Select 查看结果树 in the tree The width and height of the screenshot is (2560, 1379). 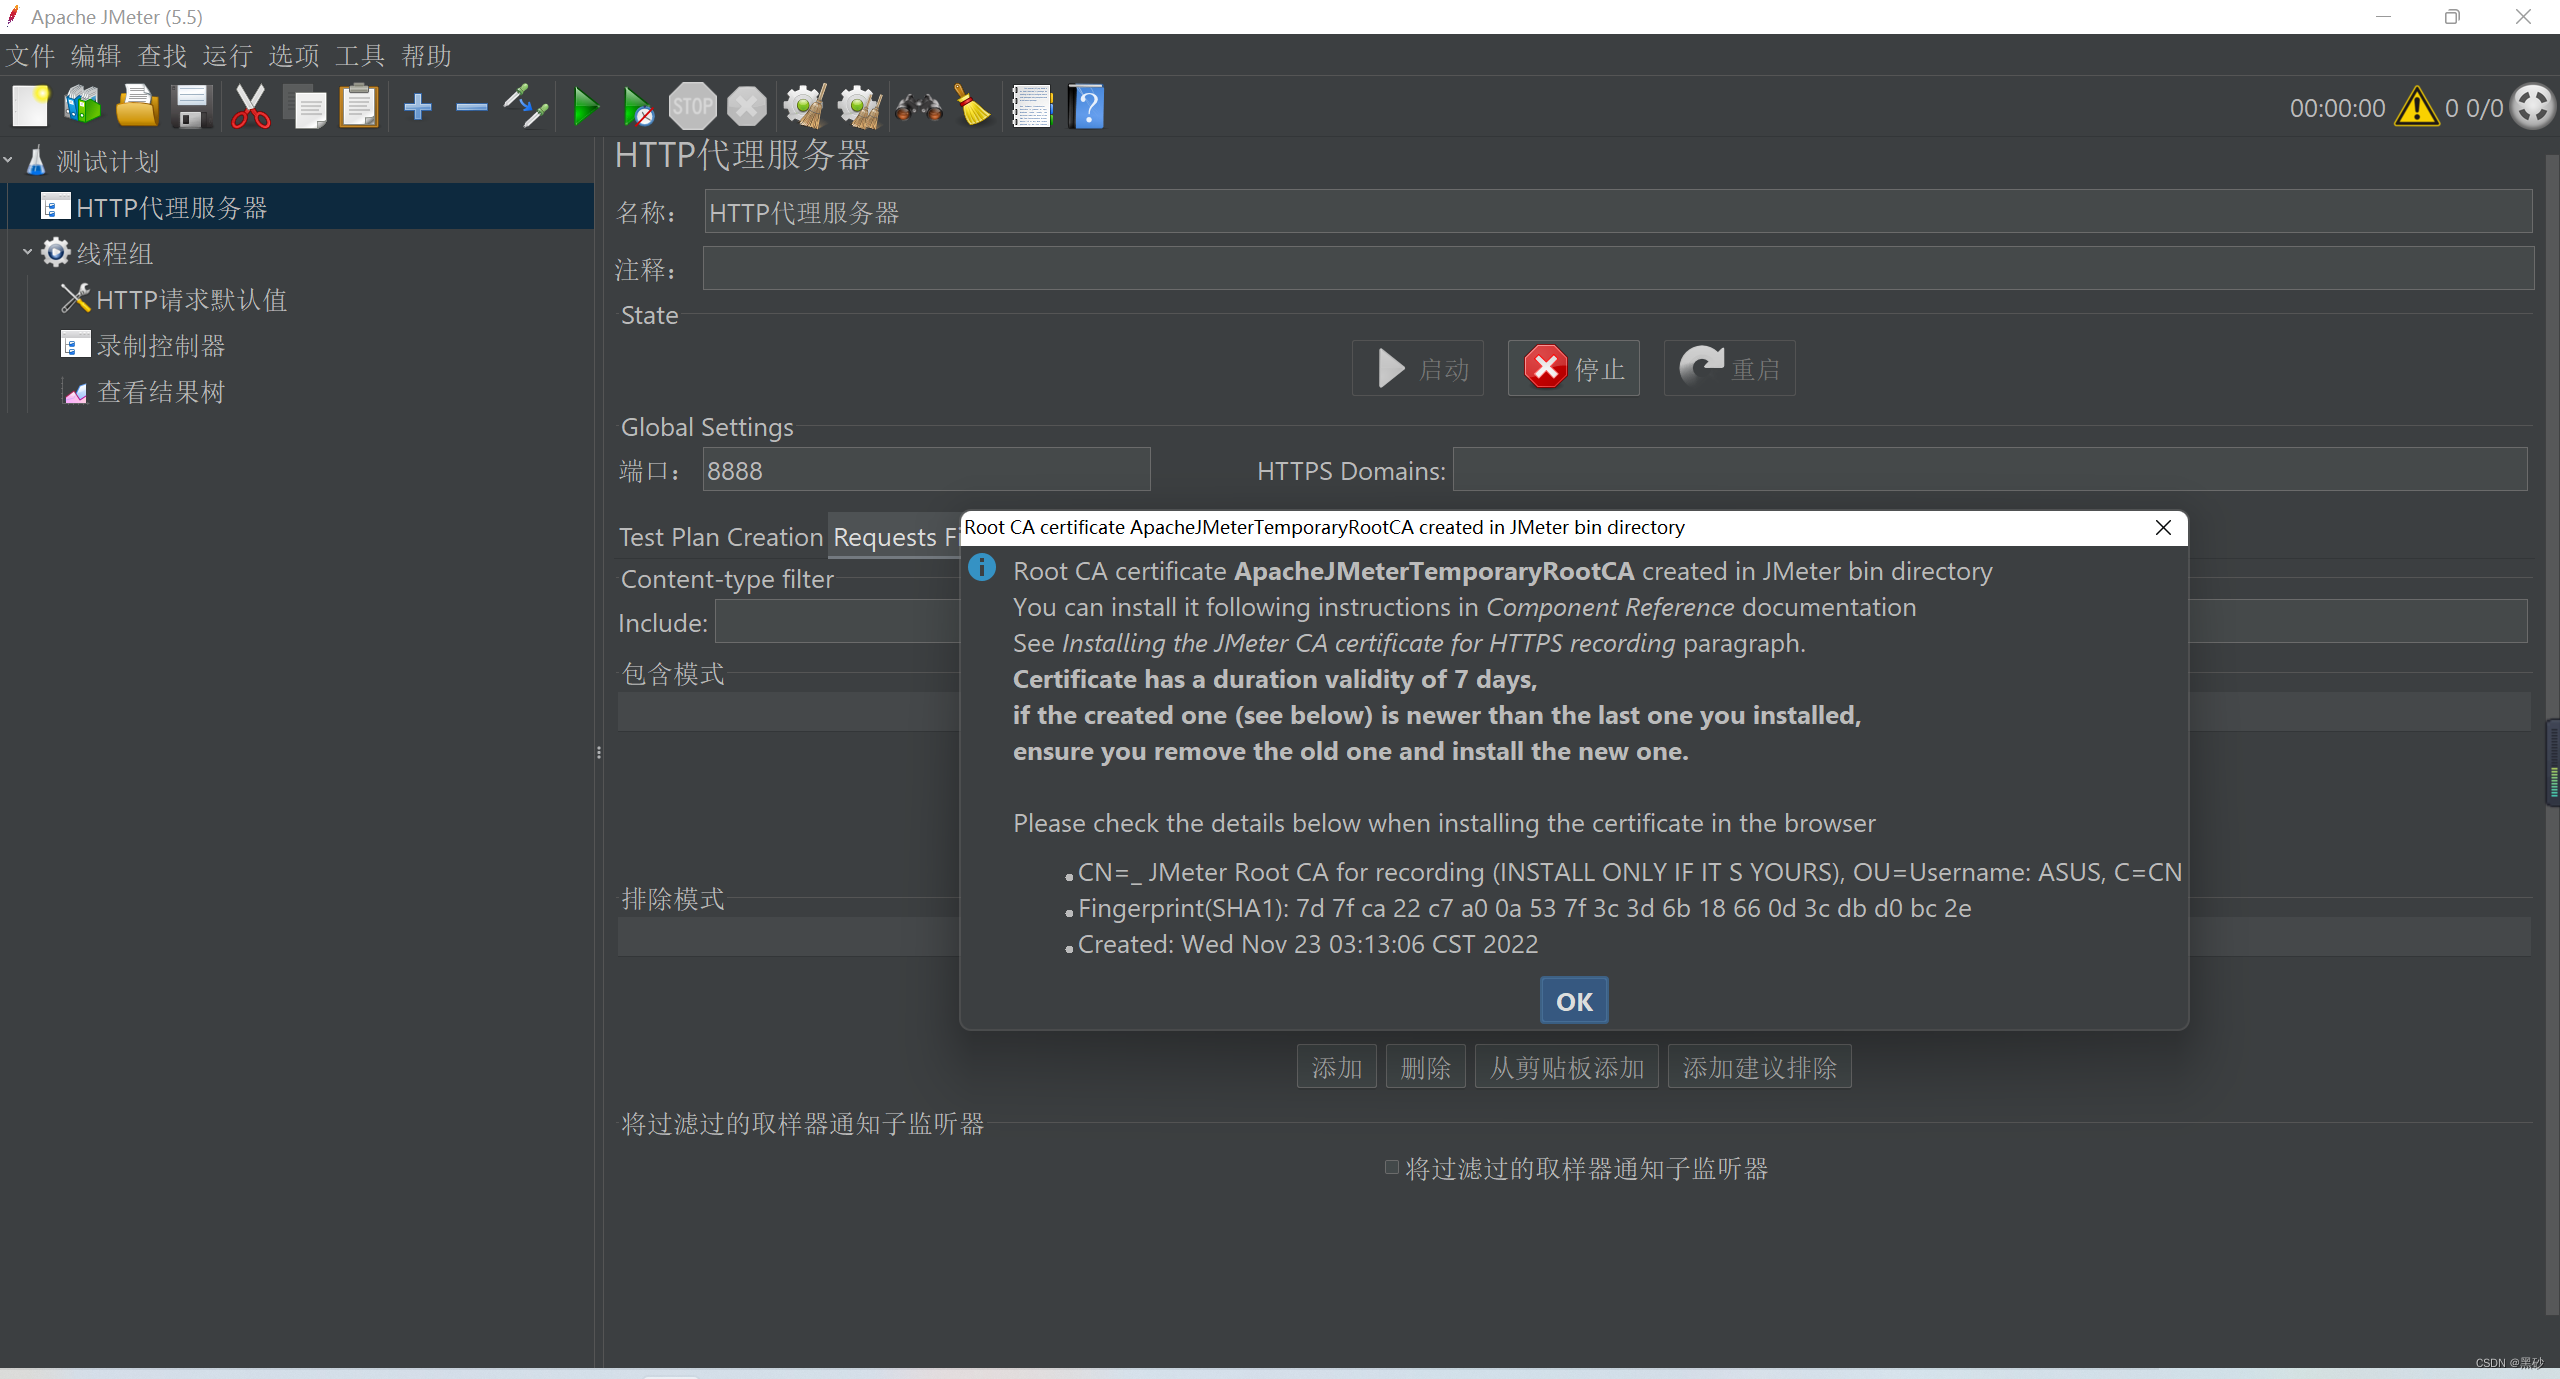[160, 392]
